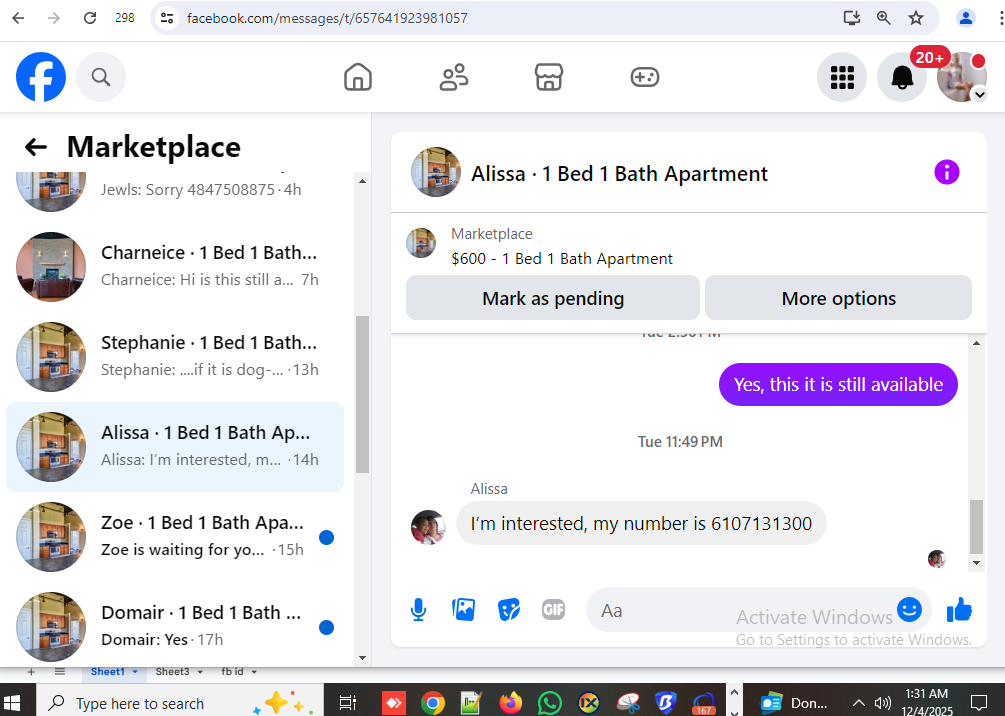Click the 'Yes, this it is still available' message
This screenshot has width=1005, height=716.
838,385
